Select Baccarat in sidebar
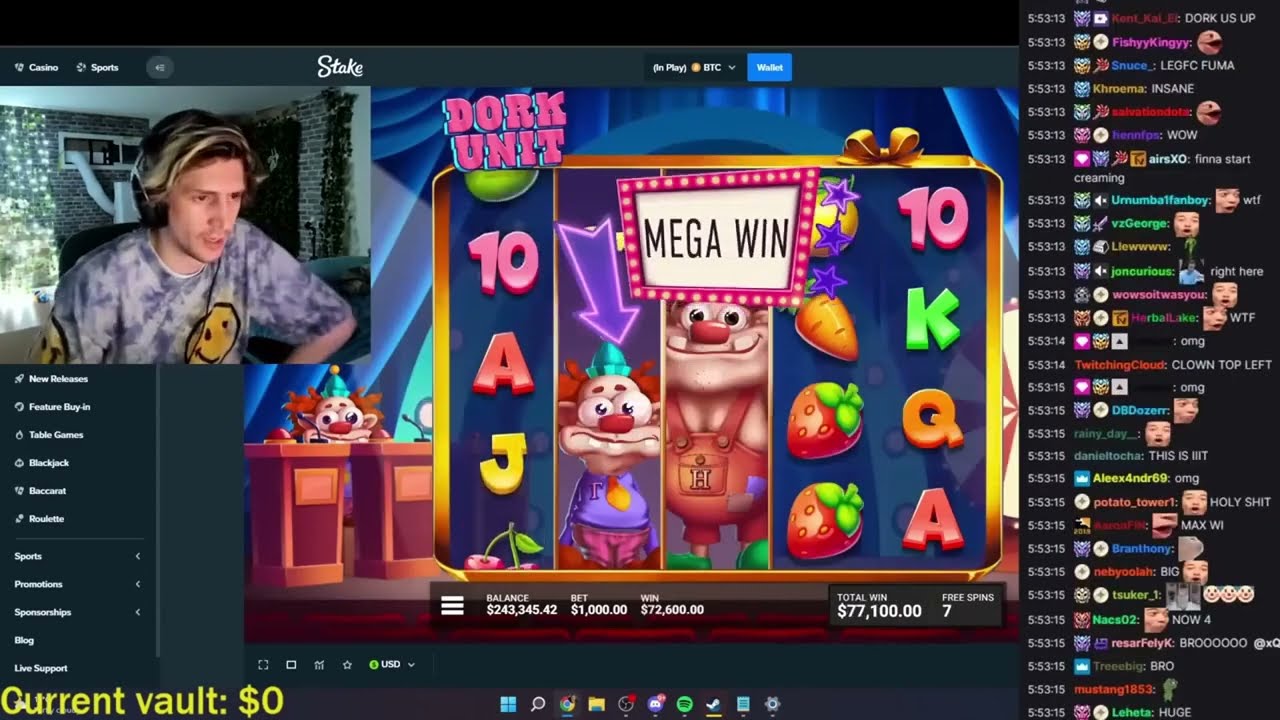Viewport: 1280px width, 720px height. click(x=40, y=491)
